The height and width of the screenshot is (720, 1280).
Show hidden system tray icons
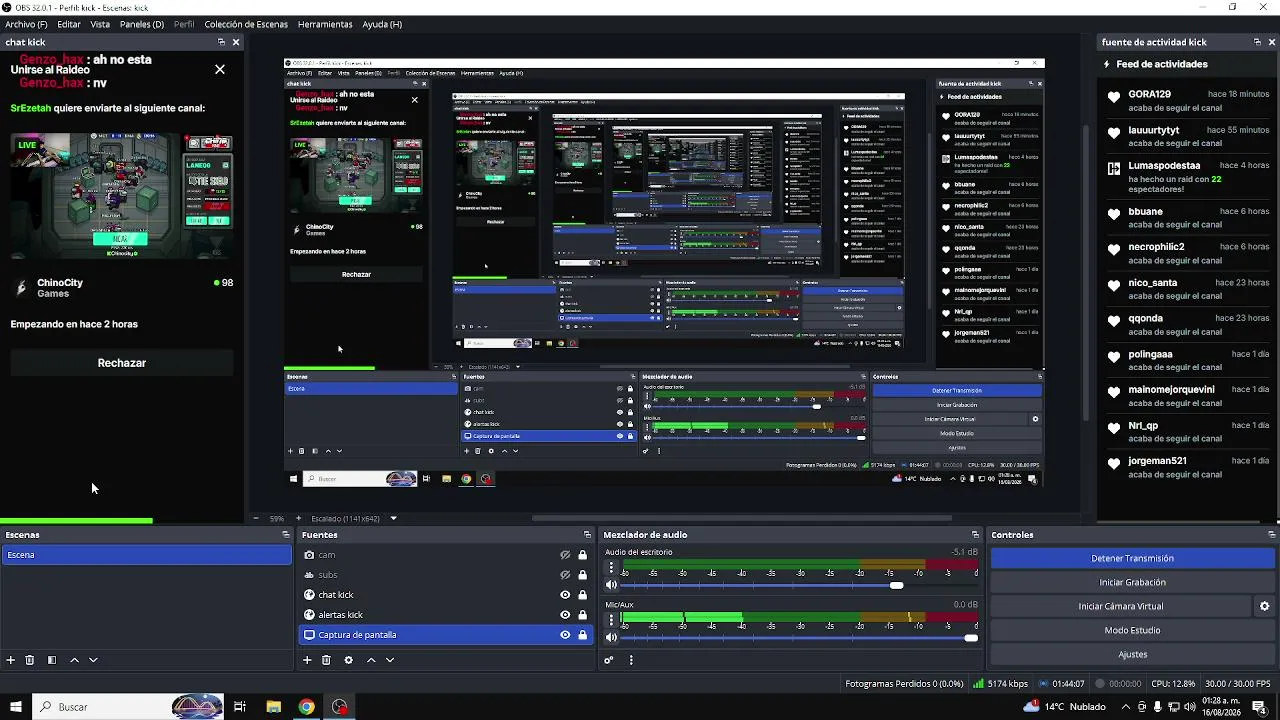pyautogui.click(x=1126, y=707)
